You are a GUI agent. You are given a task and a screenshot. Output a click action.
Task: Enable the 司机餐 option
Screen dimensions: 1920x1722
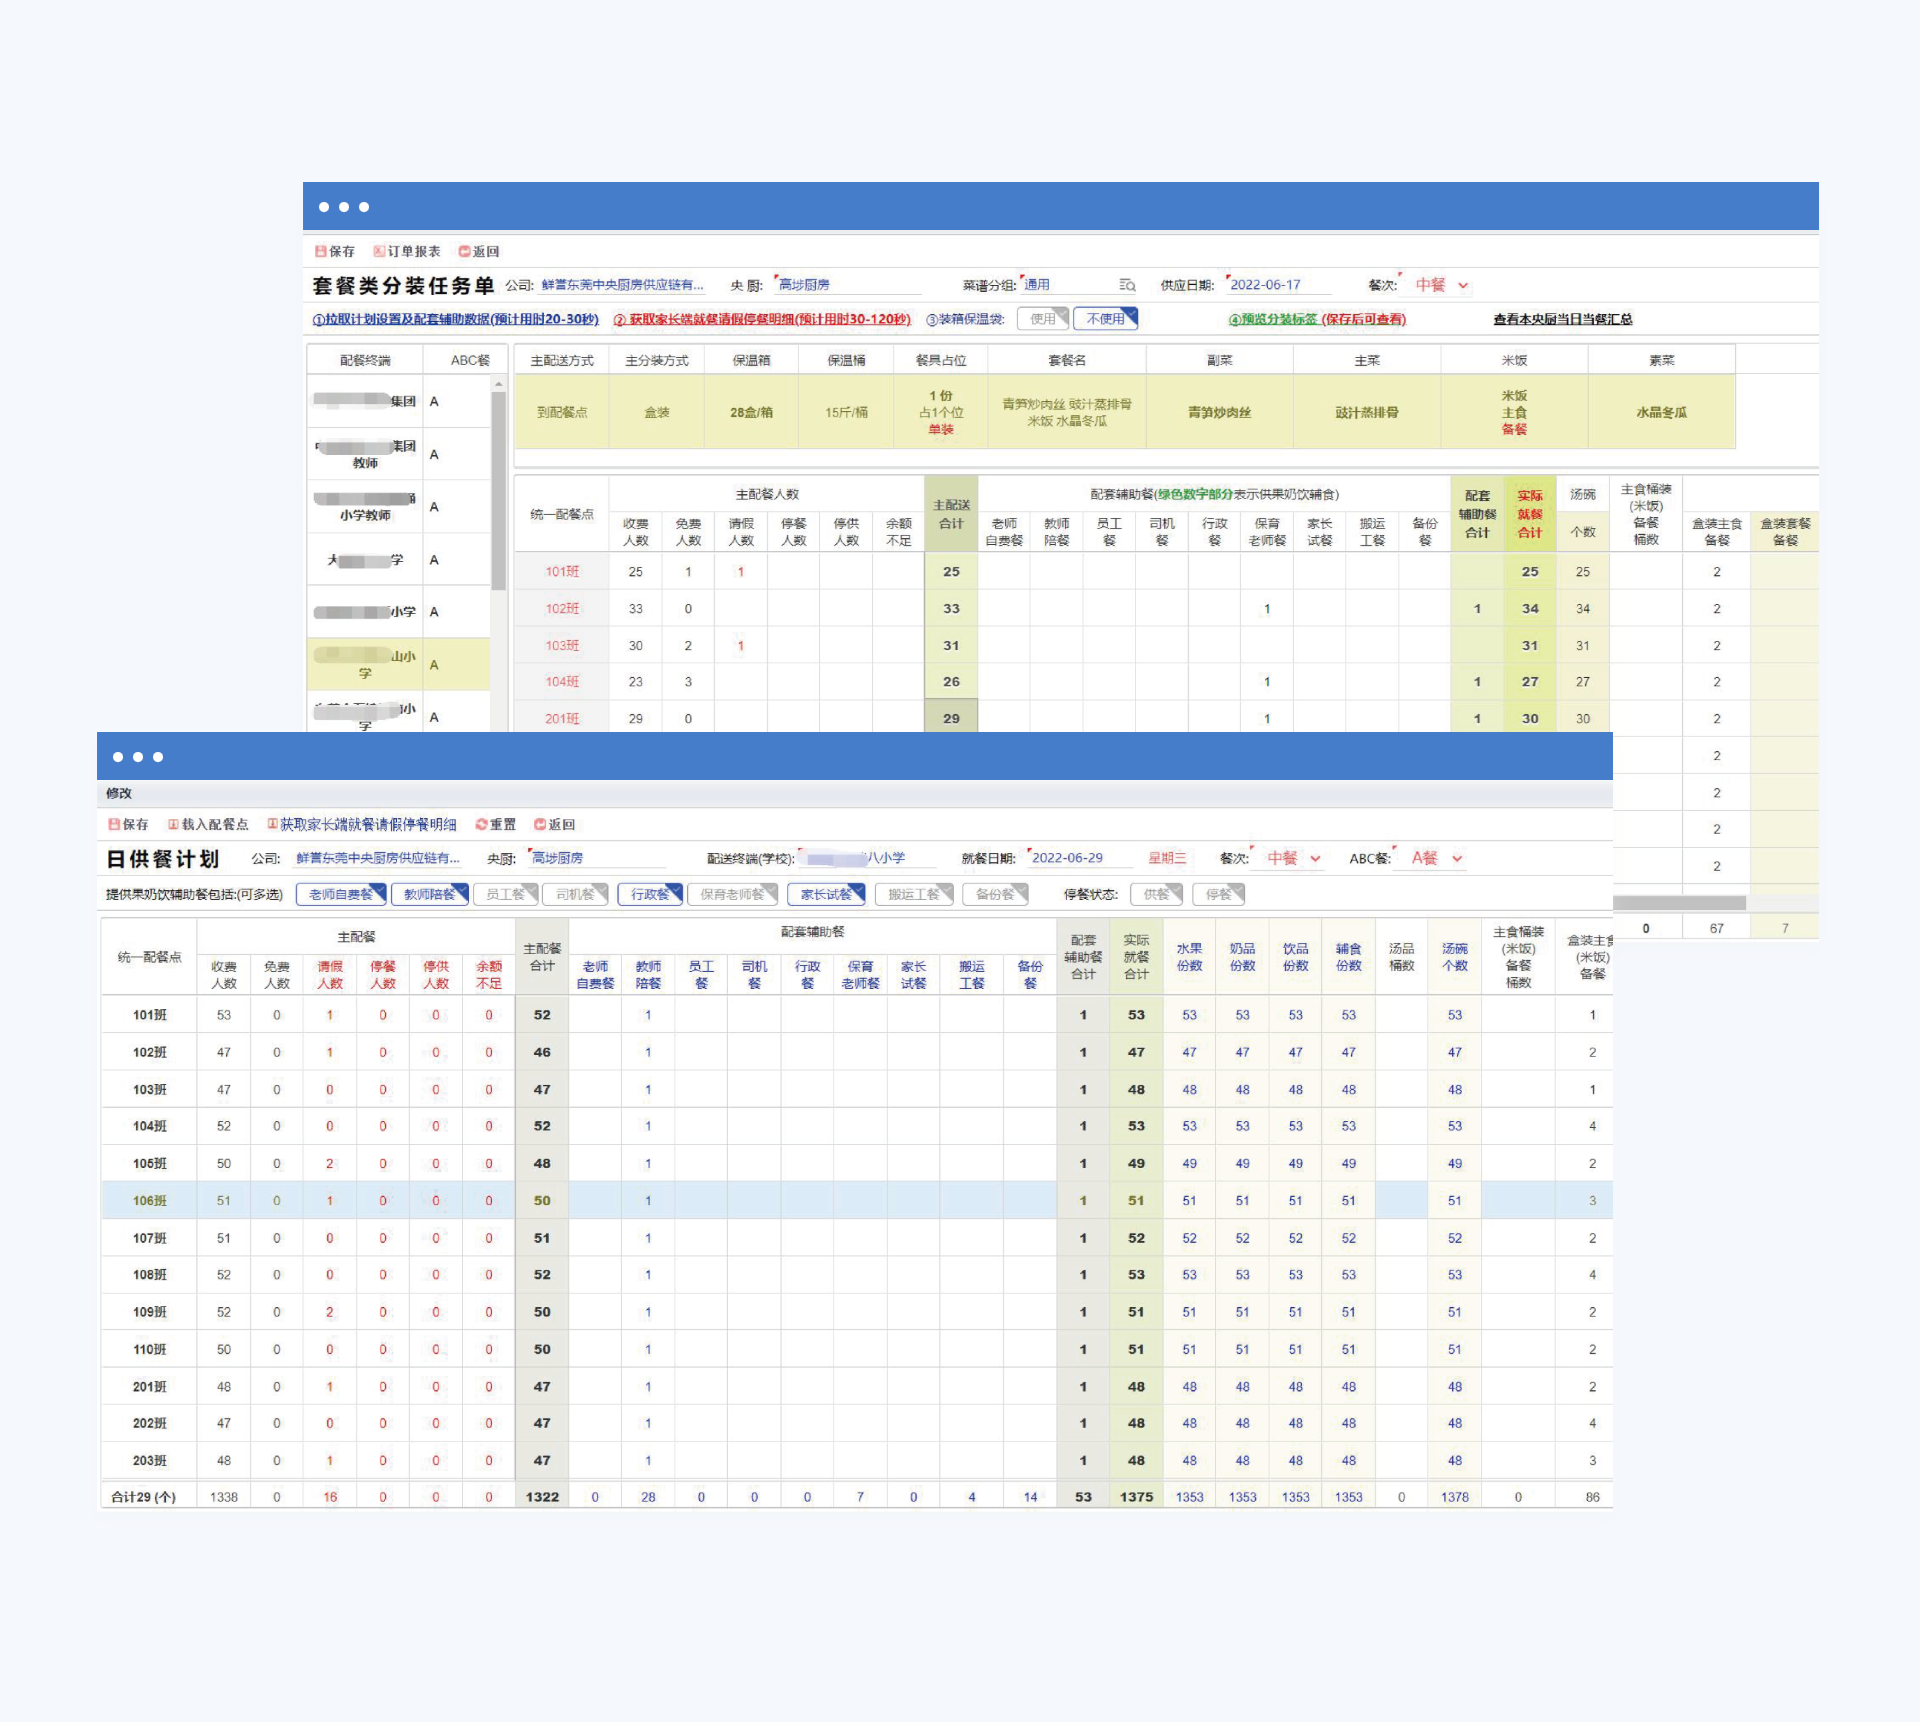click(x=576, y=895)
